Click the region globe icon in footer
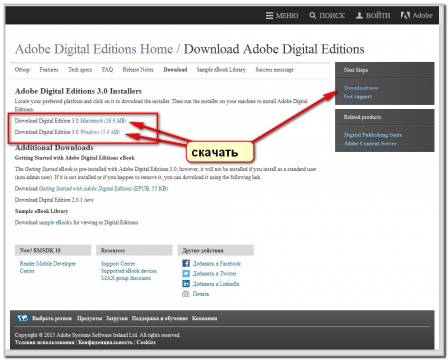The height and width of the screenshot is (360, 448). (22, 318)
